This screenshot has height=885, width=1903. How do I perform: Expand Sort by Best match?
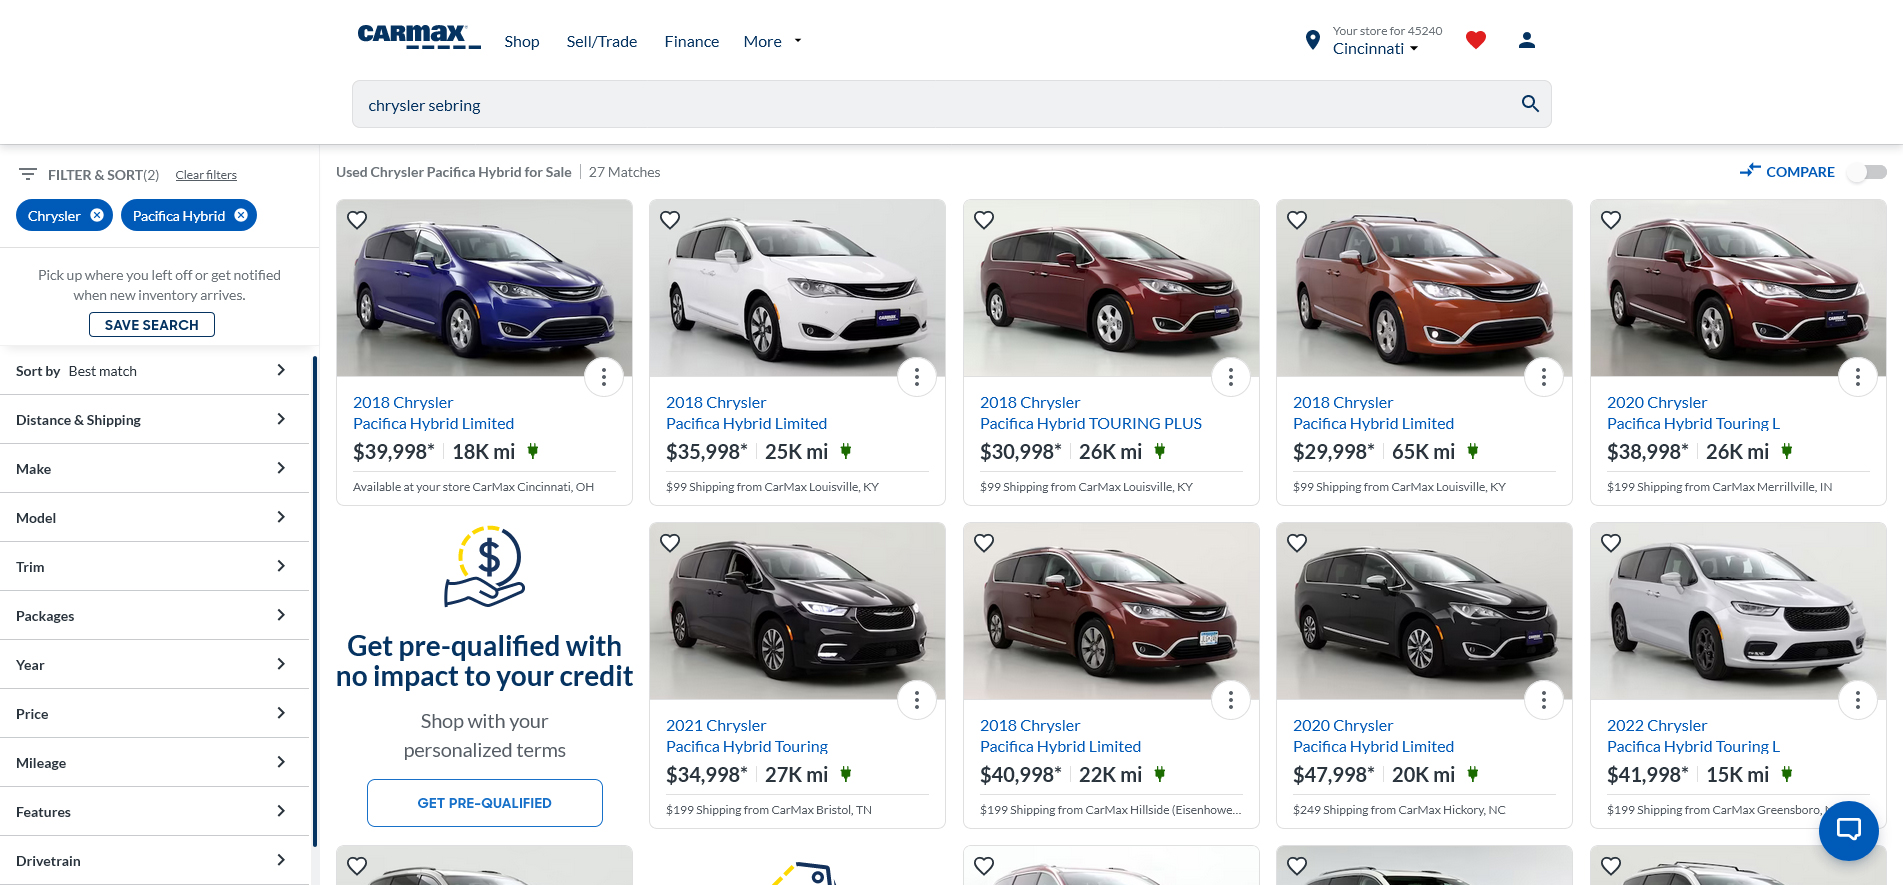pyautogui.click(x=152, y=371)
